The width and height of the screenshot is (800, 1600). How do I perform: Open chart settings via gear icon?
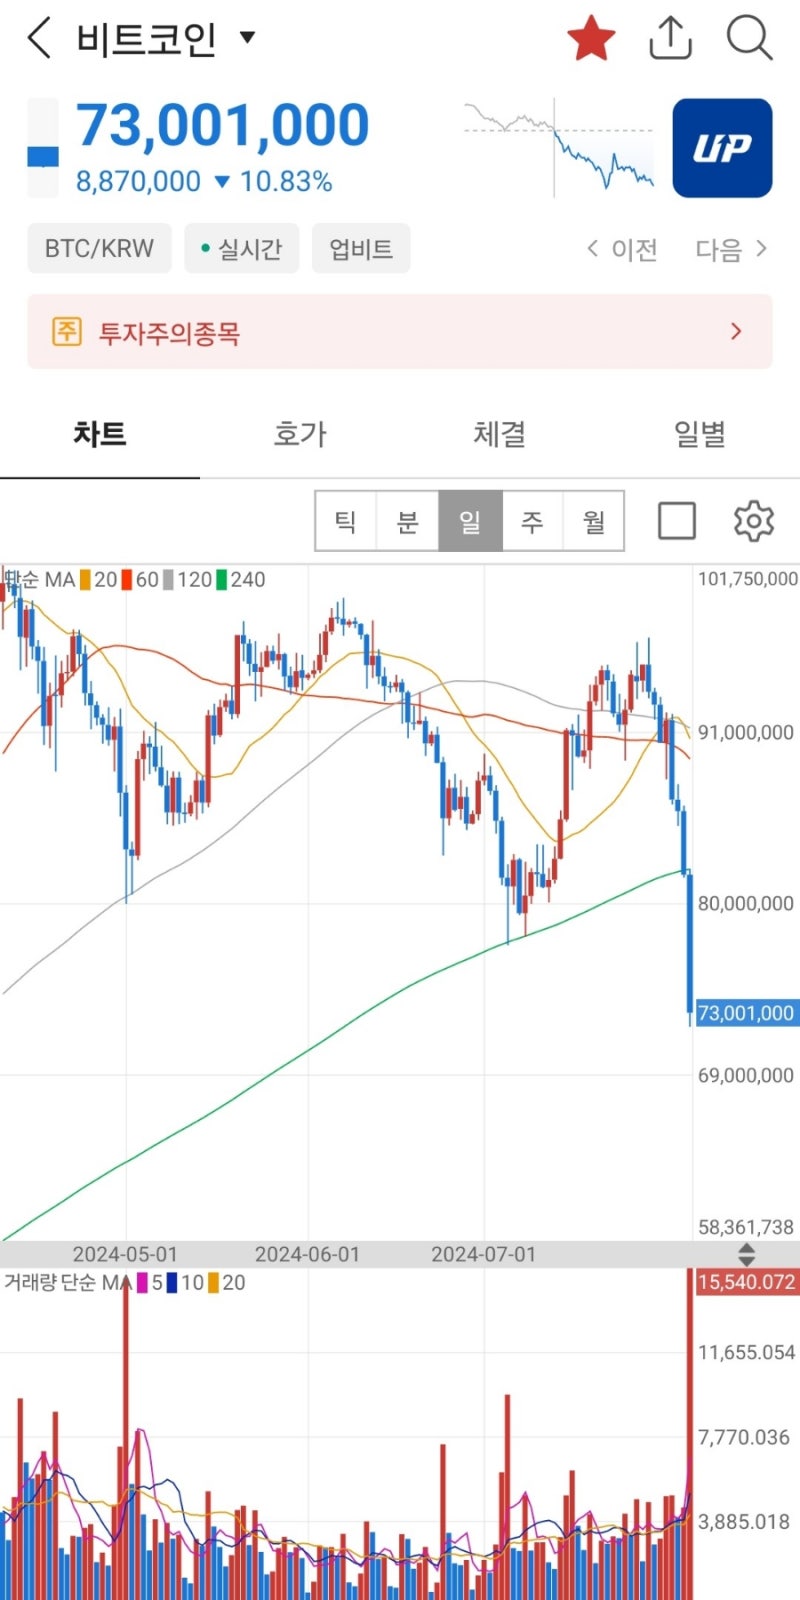[754, 520]
